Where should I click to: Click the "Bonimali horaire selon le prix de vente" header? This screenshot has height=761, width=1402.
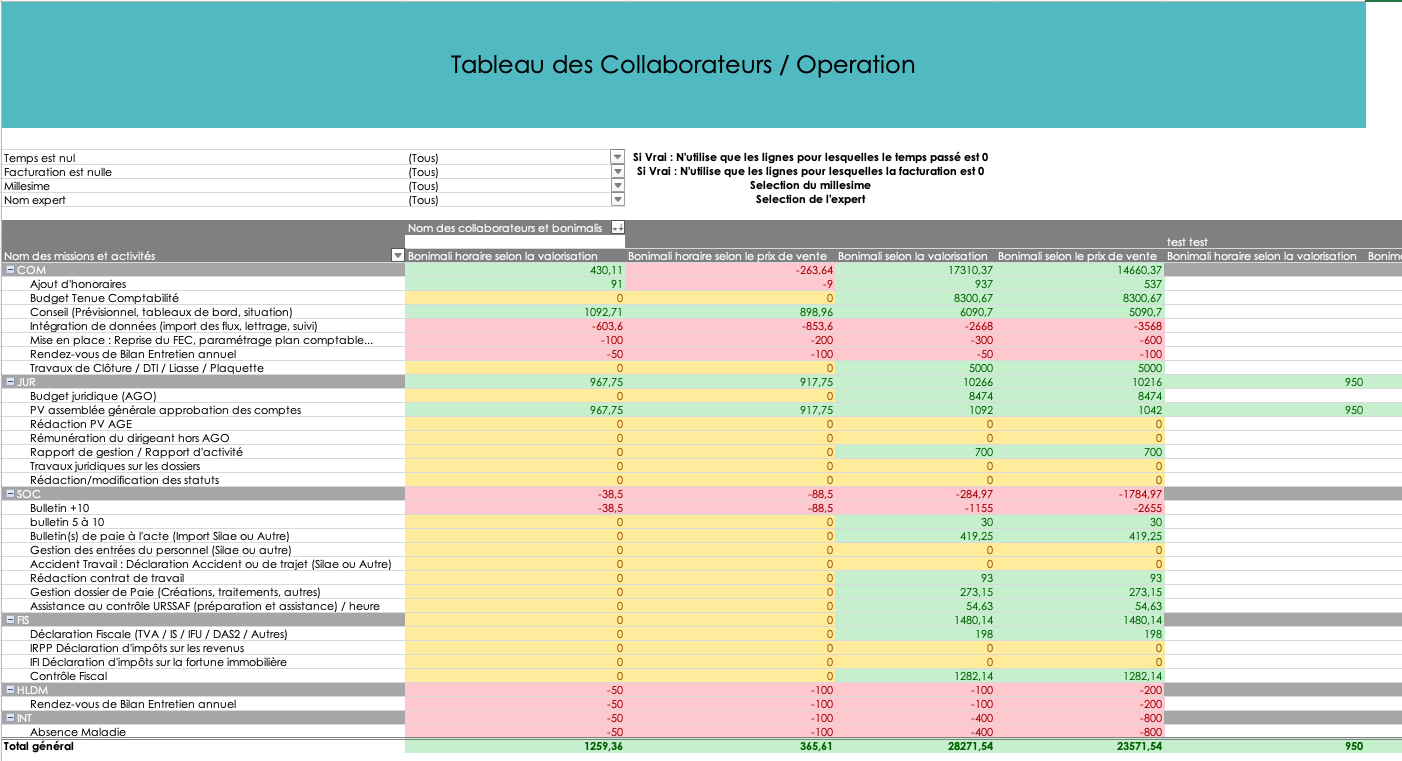(x=732, y=256)
